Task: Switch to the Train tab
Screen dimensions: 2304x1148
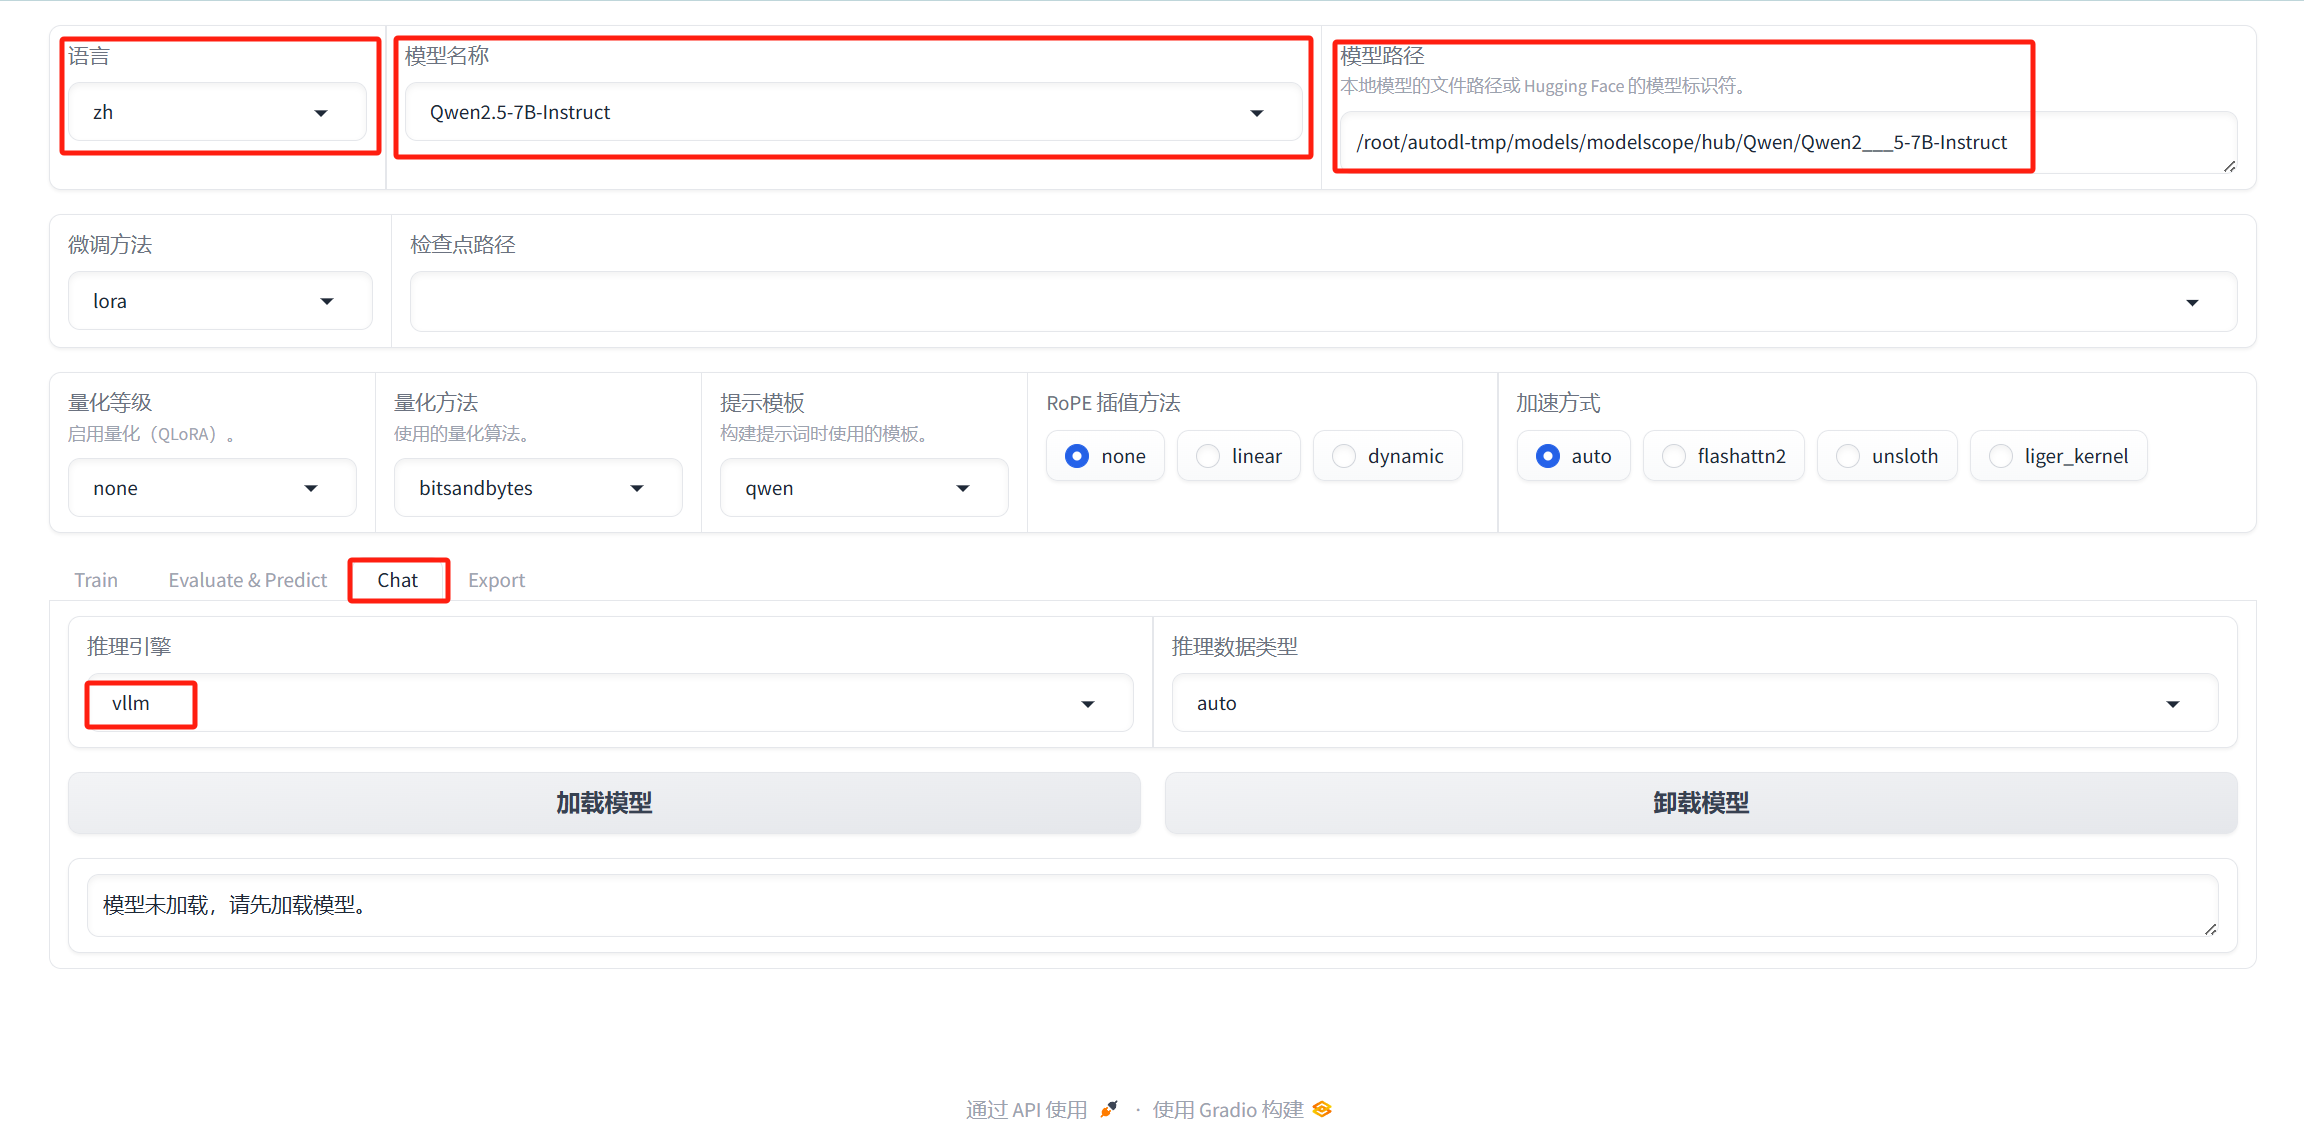Action: click(96, 580)
